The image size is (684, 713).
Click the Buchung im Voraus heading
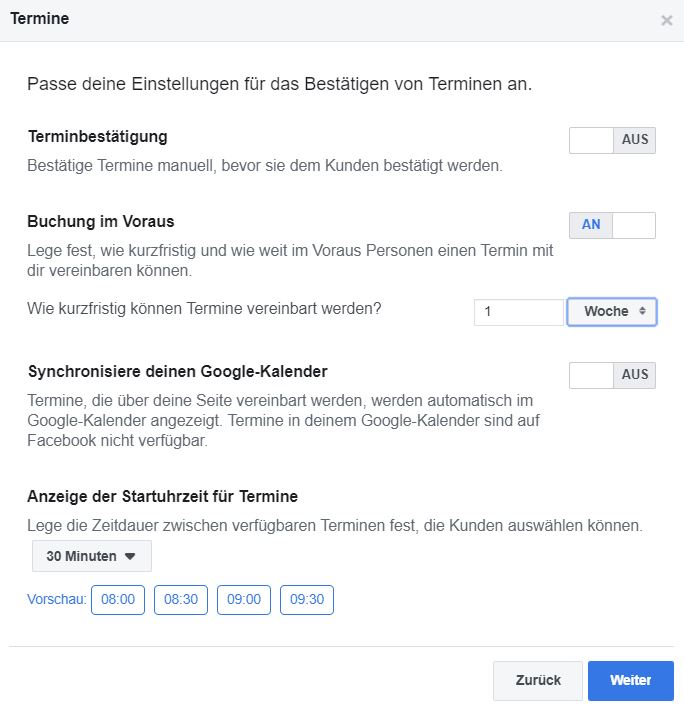coord(101,221)
